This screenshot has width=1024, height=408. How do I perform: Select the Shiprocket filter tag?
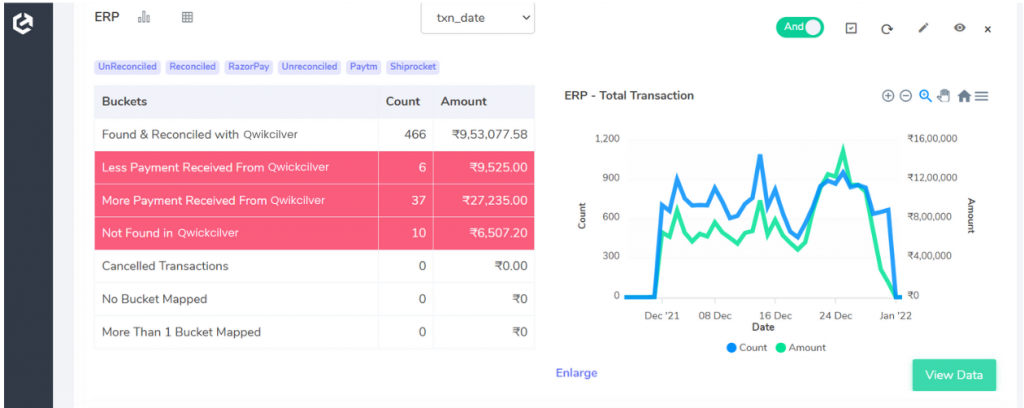(413, 67)
